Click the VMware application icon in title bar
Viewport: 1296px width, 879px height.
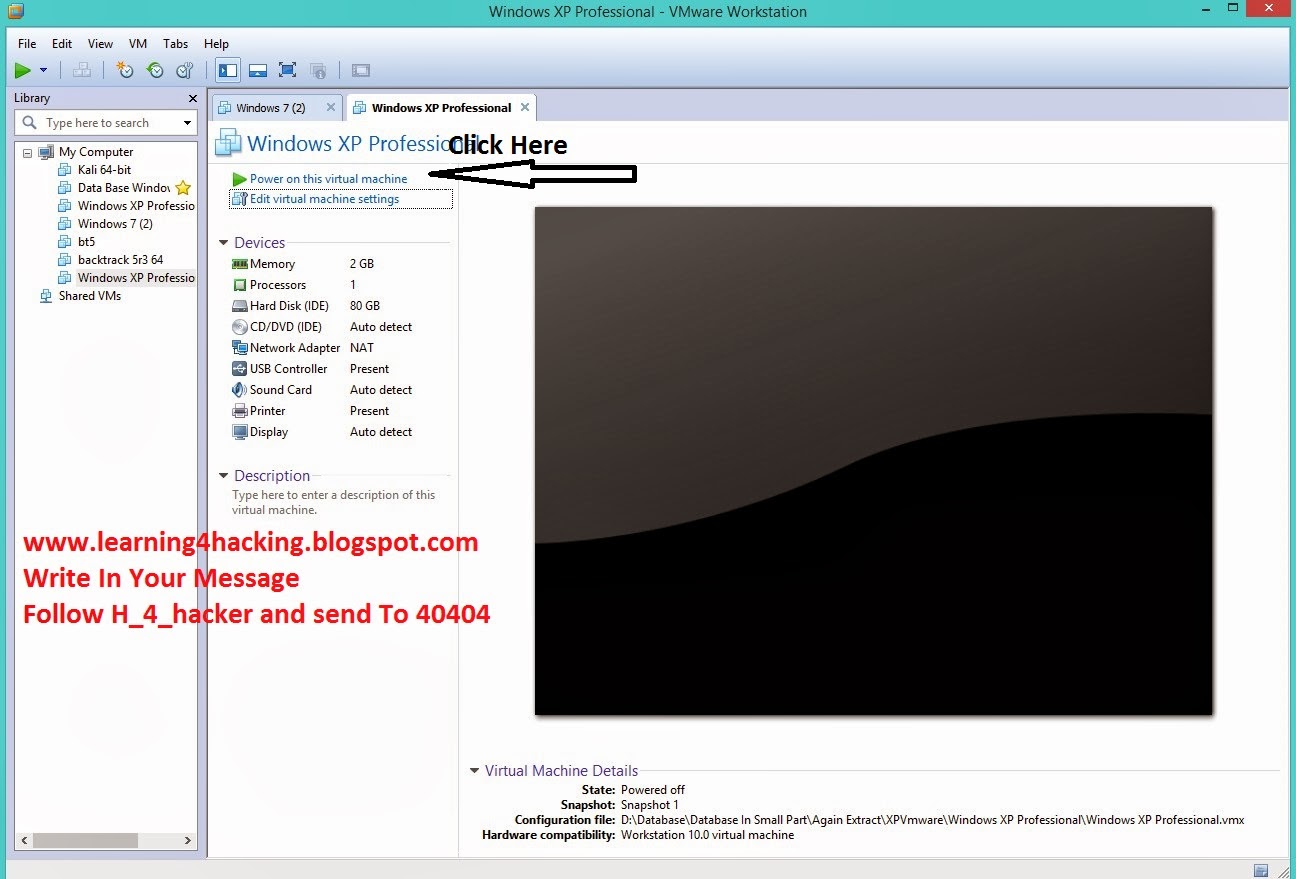pyautogui.click(x=15, y=11)
